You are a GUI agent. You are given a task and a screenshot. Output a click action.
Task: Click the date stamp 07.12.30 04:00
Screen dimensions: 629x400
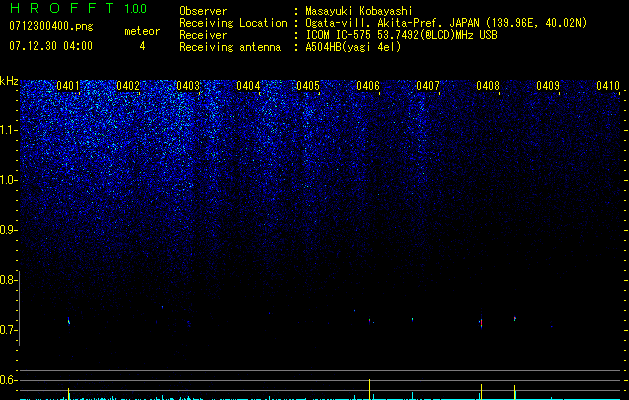point(51,46)
